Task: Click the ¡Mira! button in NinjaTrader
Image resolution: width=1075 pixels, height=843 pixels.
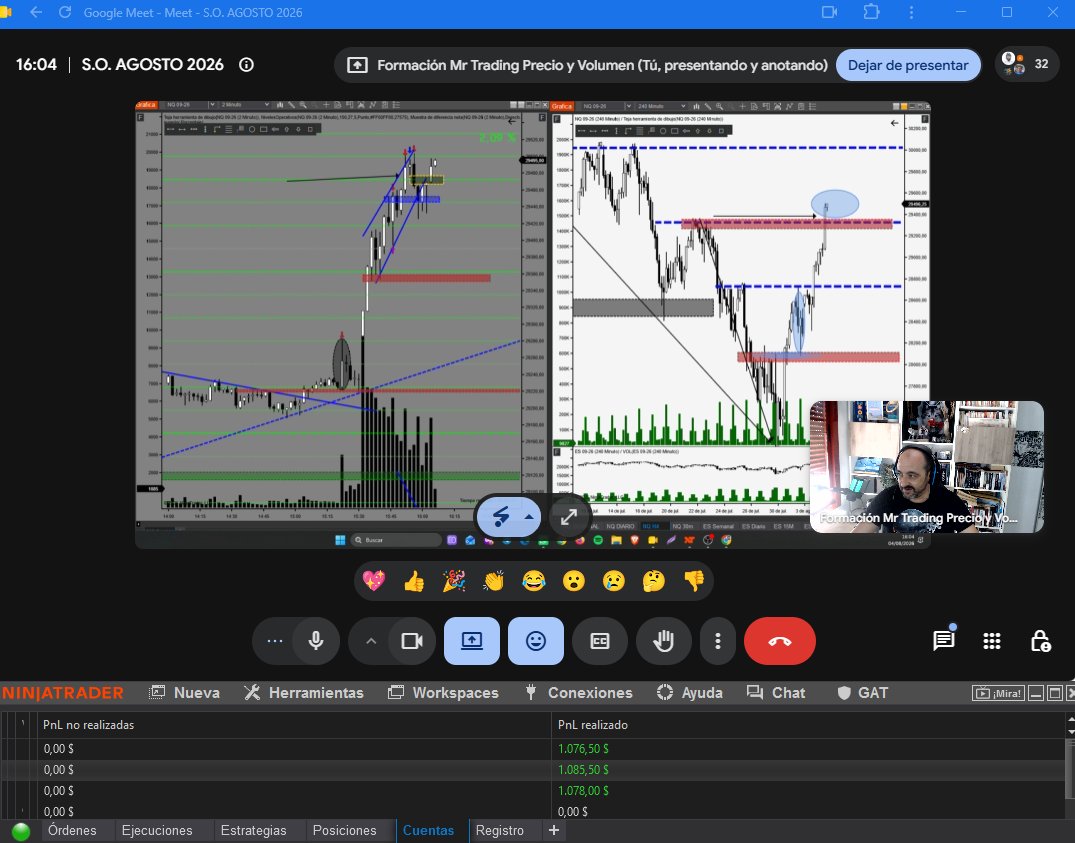Action: (x=998, y=693)
